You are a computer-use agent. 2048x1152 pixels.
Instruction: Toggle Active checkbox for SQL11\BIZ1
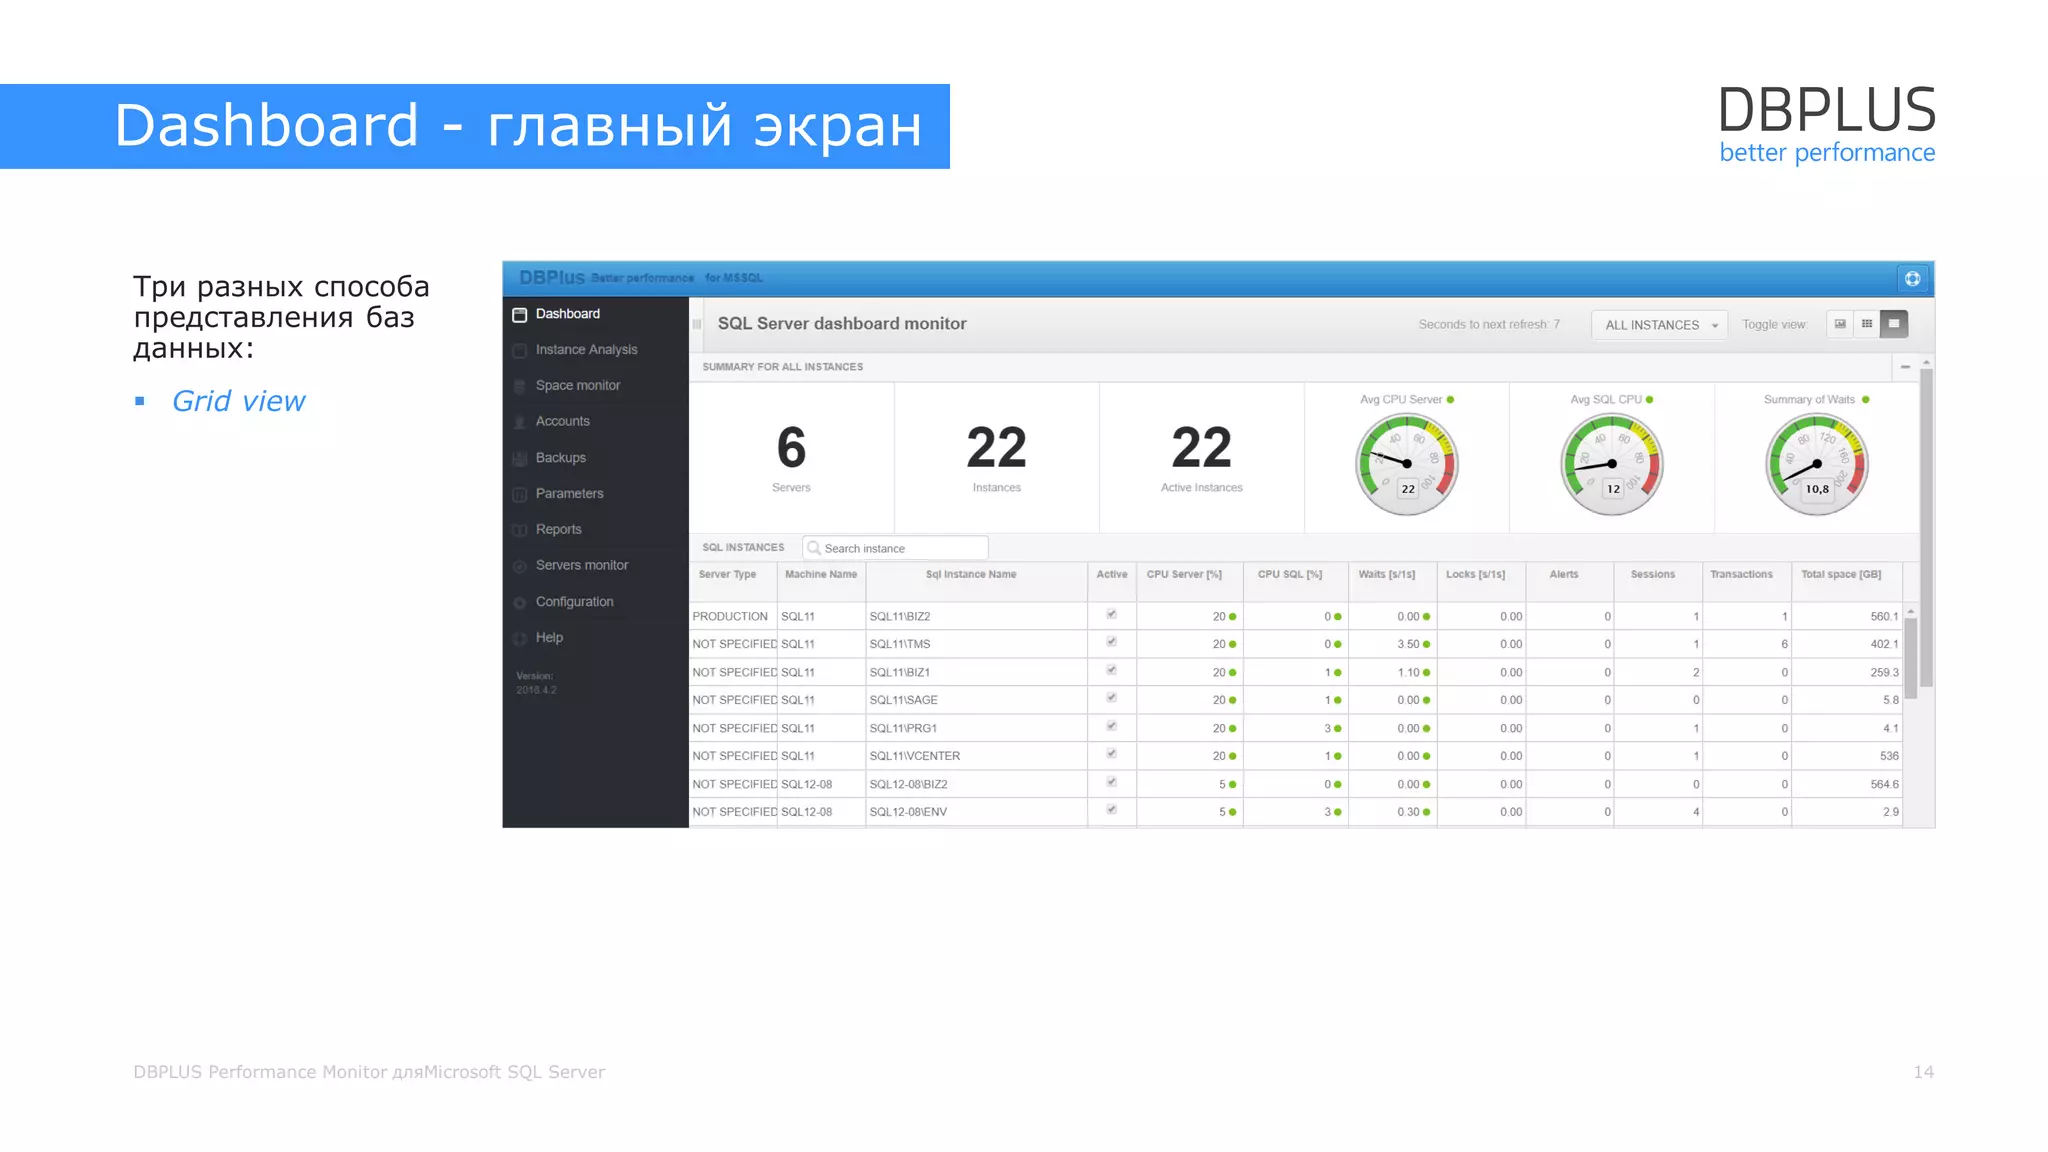(x=1111, y=671)
